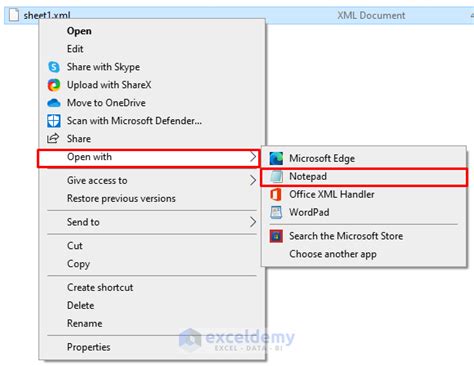The width and height of the screenshot is (474, 366).
Task: Expand the Open with submenu arrow
Action: (253, 157)
